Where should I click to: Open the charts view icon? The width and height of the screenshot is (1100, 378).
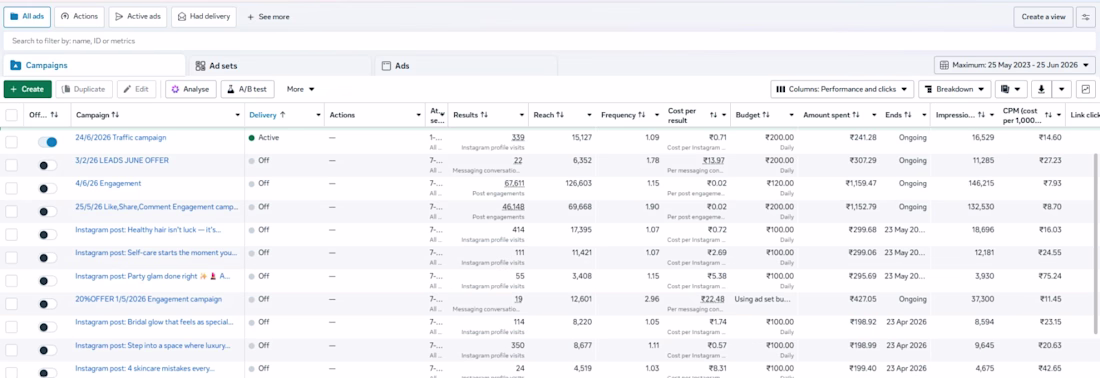click(x=1086, y=89)
